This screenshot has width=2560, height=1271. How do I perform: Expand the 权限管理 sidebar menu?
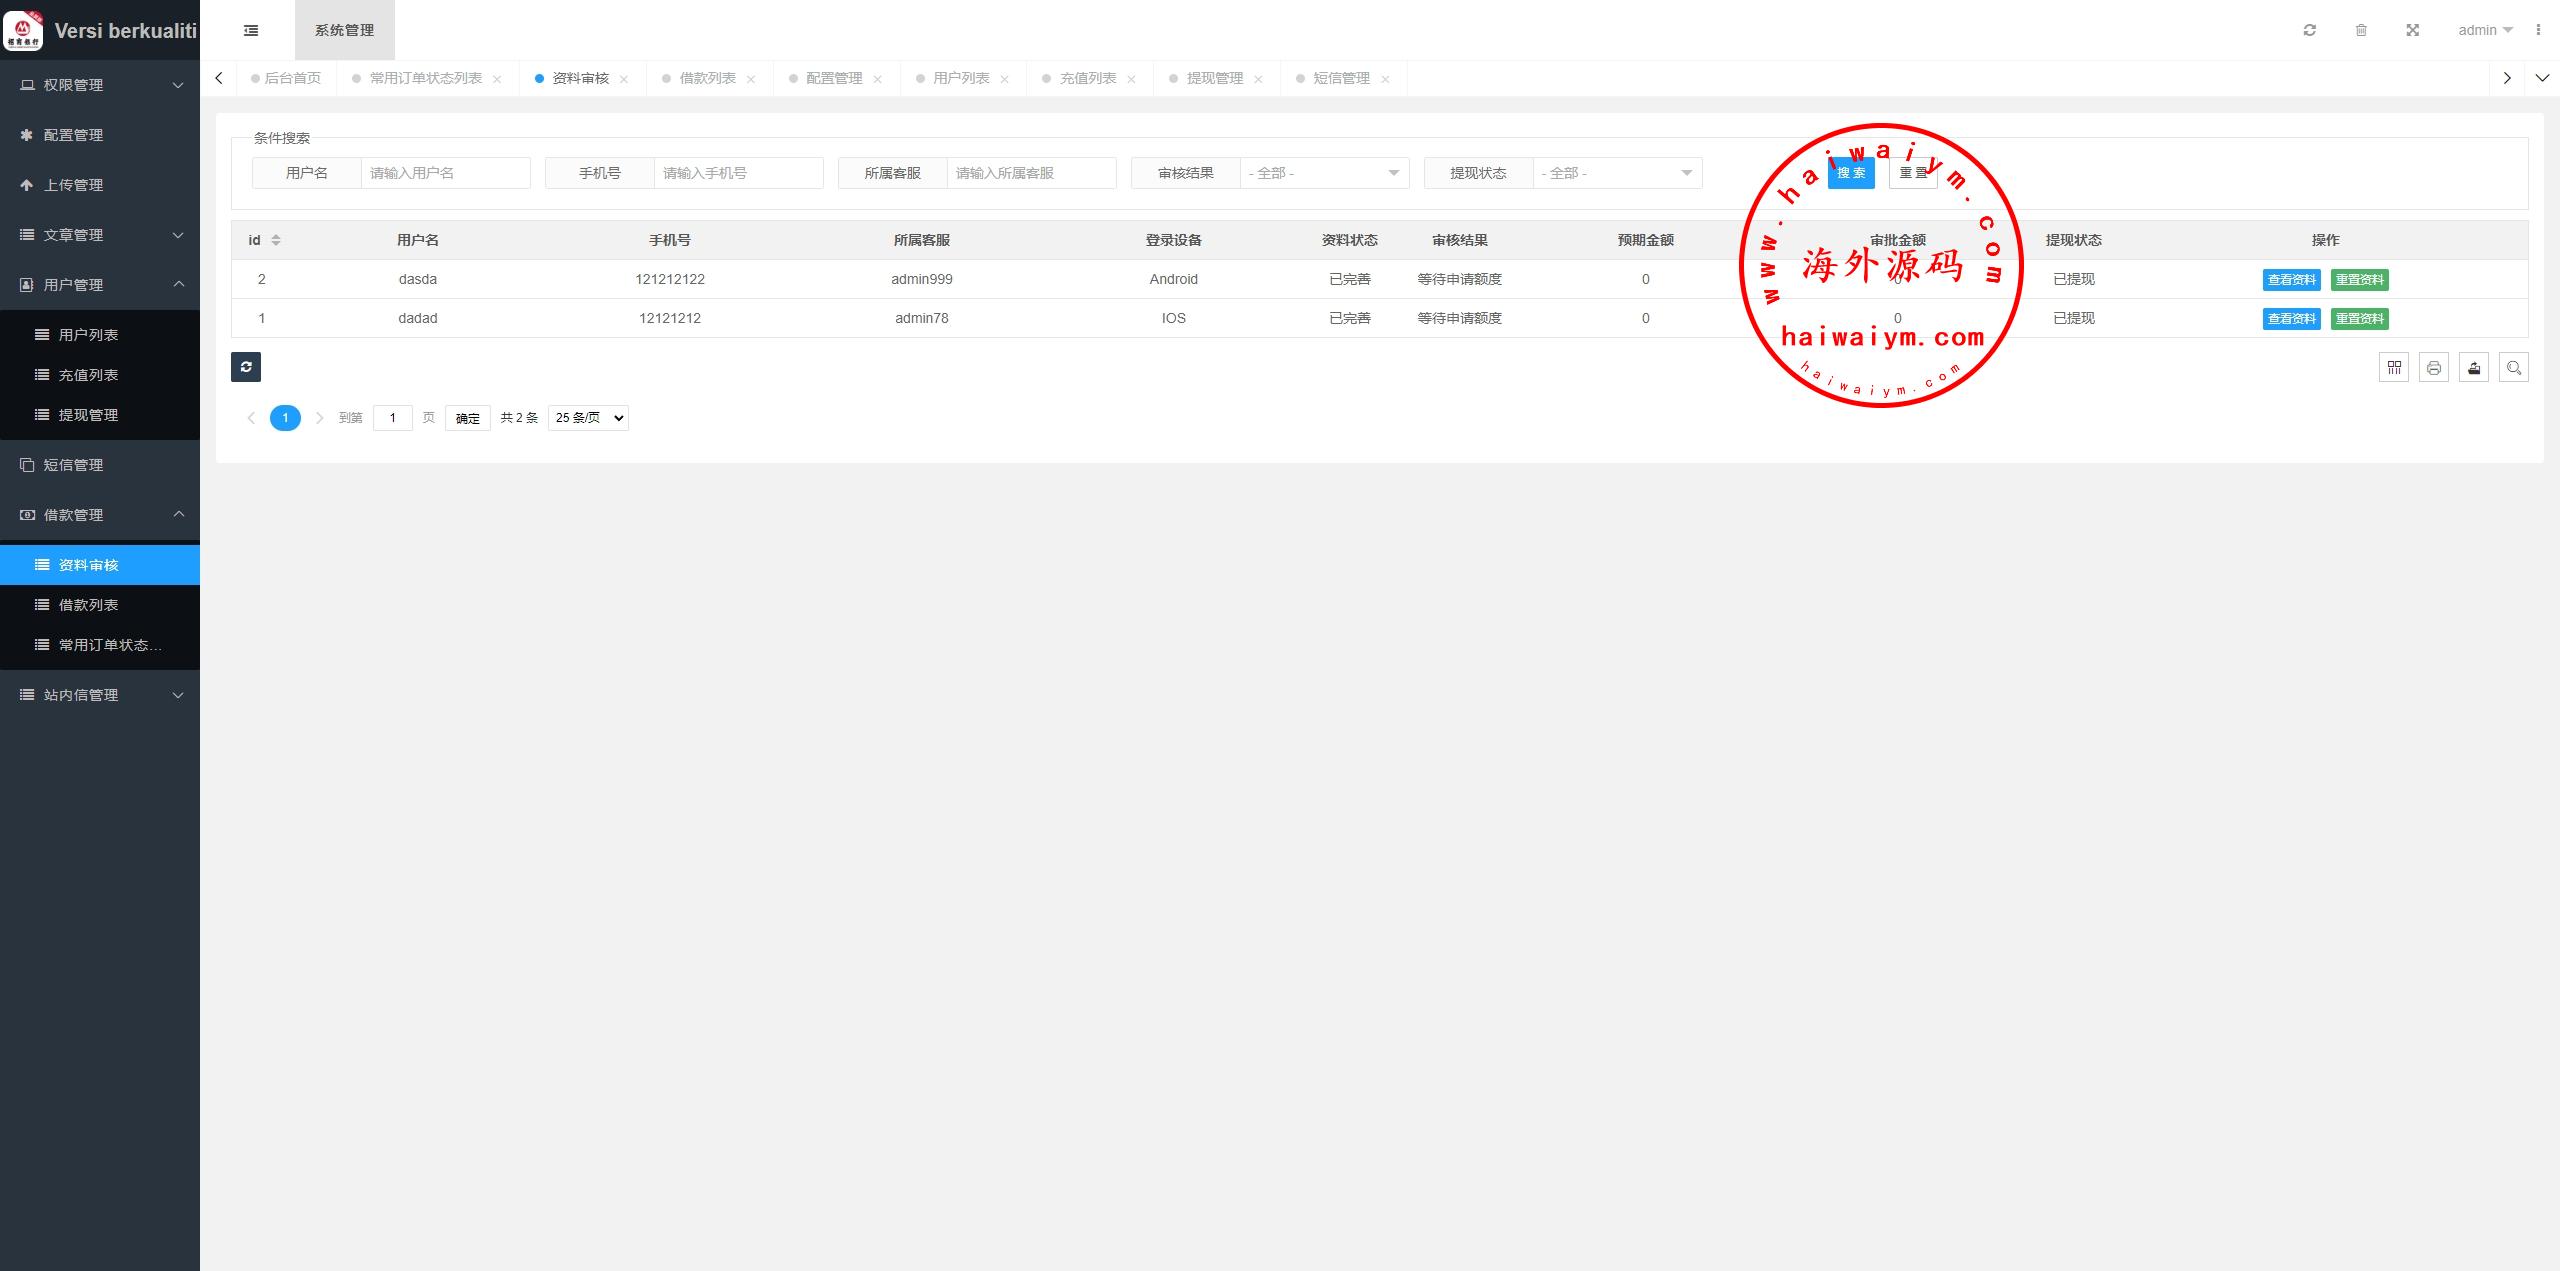(x=100, y=85)
